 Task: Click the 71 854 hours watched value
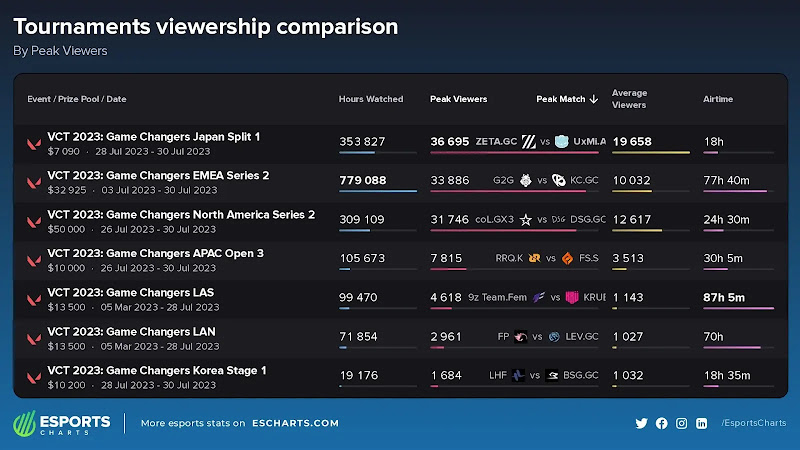pyautogui.click(x=358, y=336)
